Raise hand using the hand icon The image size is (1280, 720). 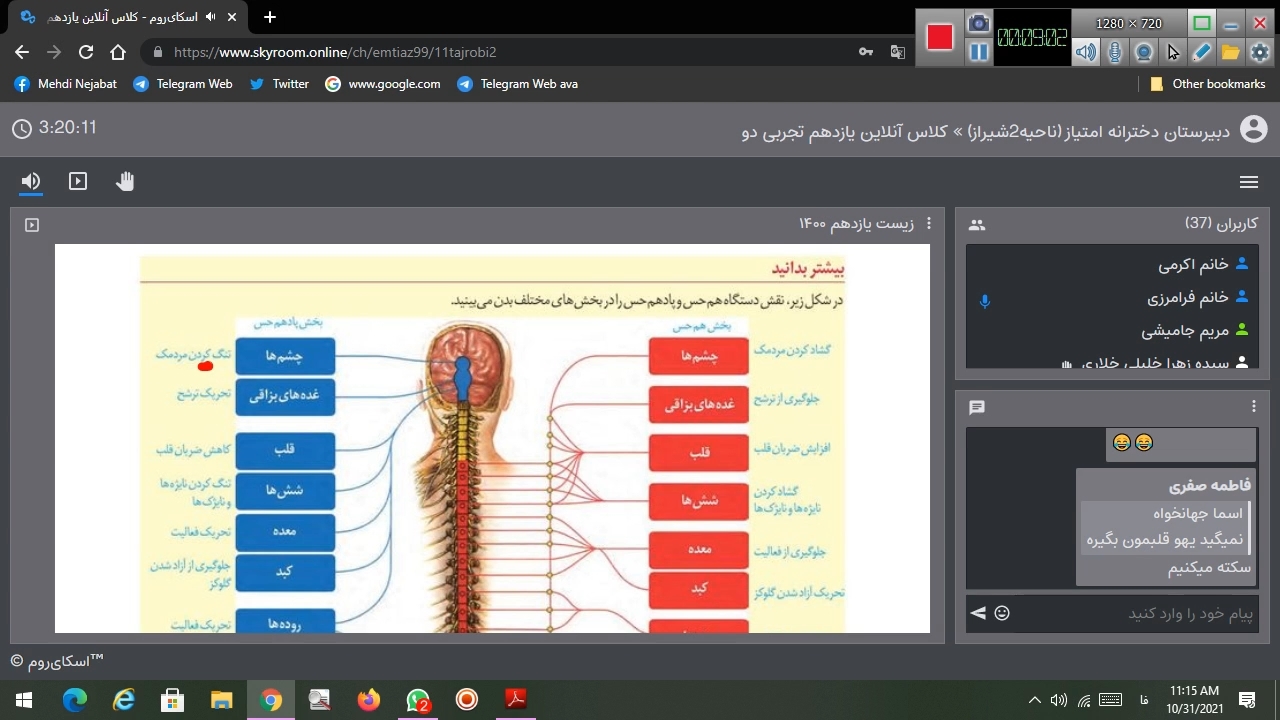coord(125,181)
